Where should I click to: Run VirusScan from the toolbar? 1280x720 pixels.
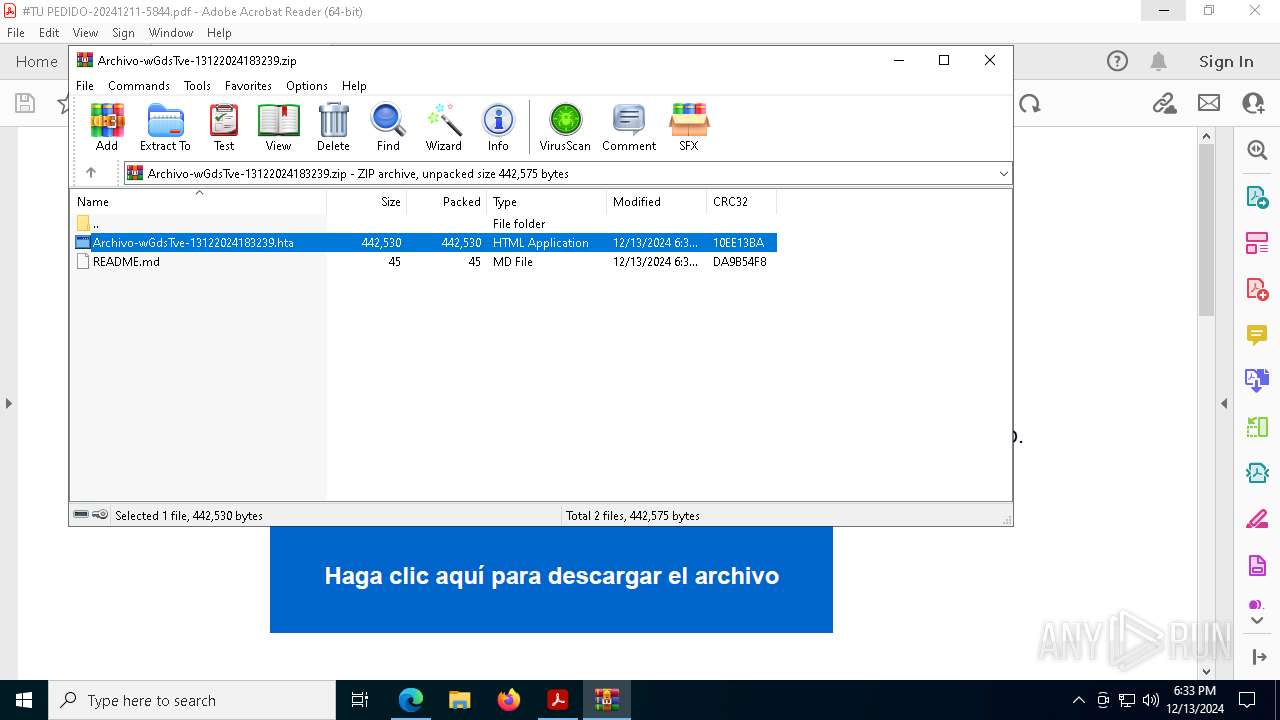click(565, 127)
